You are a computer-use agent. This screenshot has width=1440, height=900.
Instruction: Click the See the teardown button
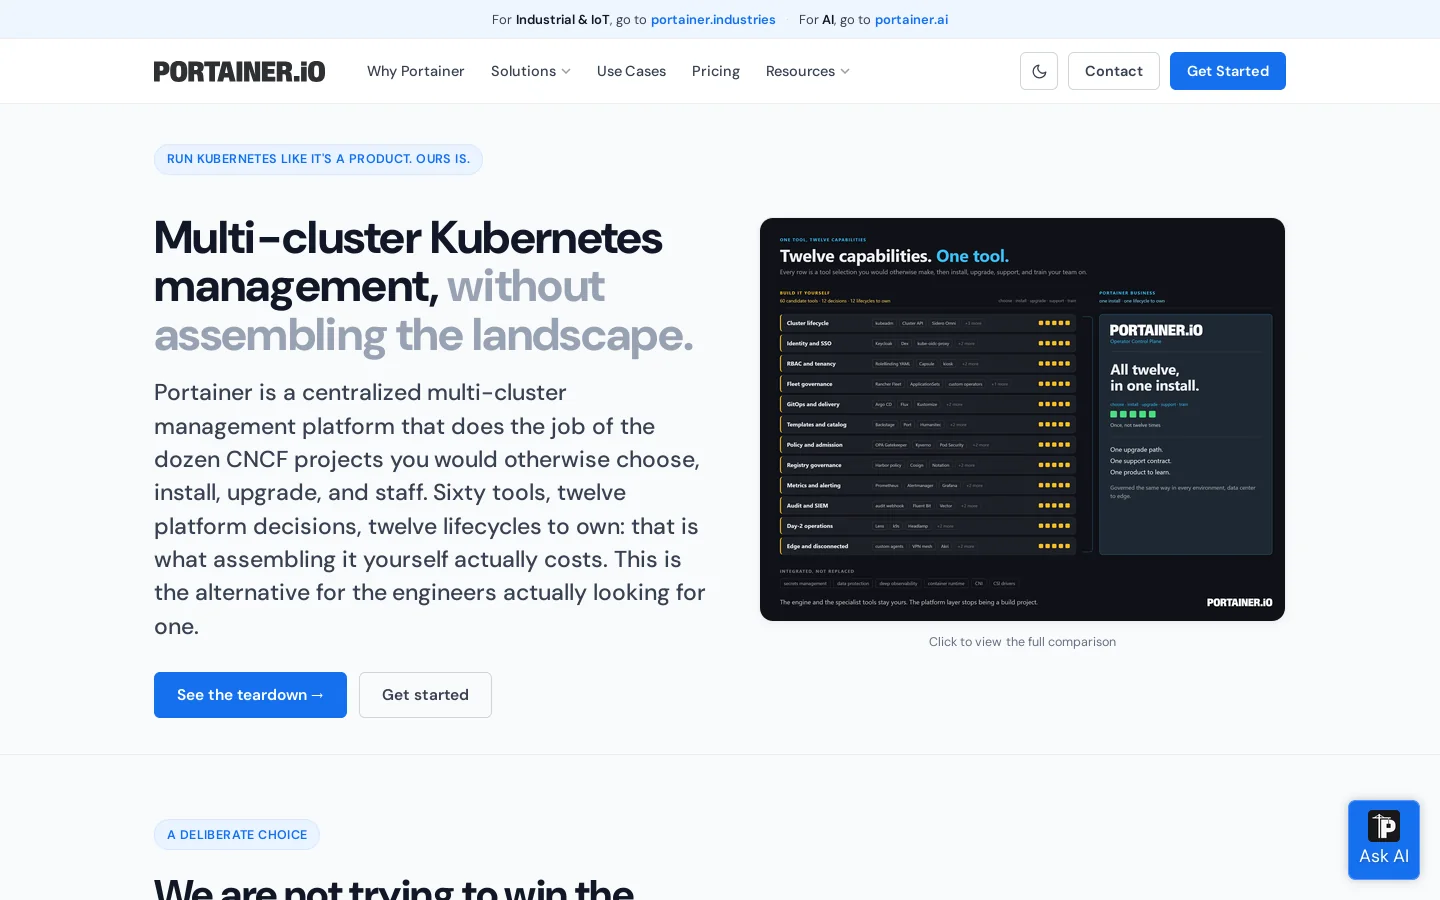coord(250,695)
